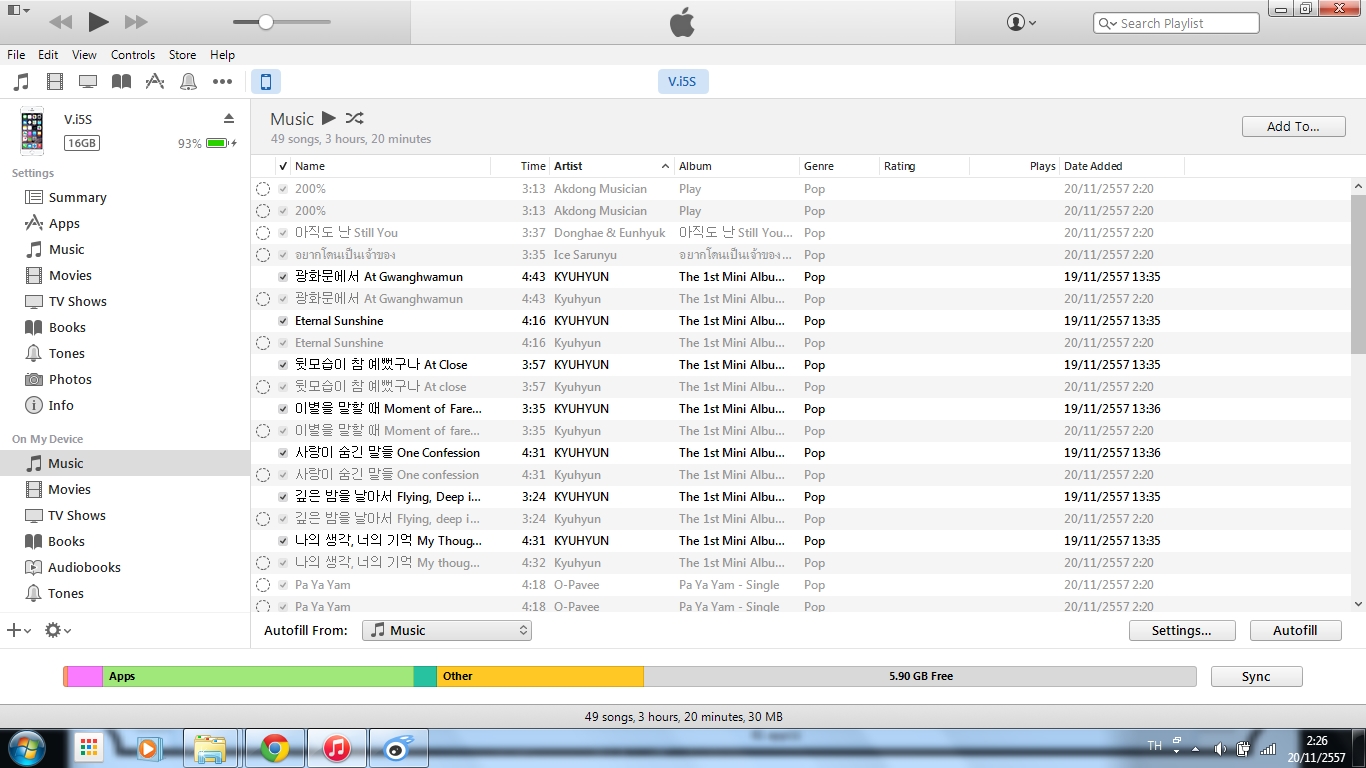
Task: Open the Help menu
Action: (x=222, y=55)
